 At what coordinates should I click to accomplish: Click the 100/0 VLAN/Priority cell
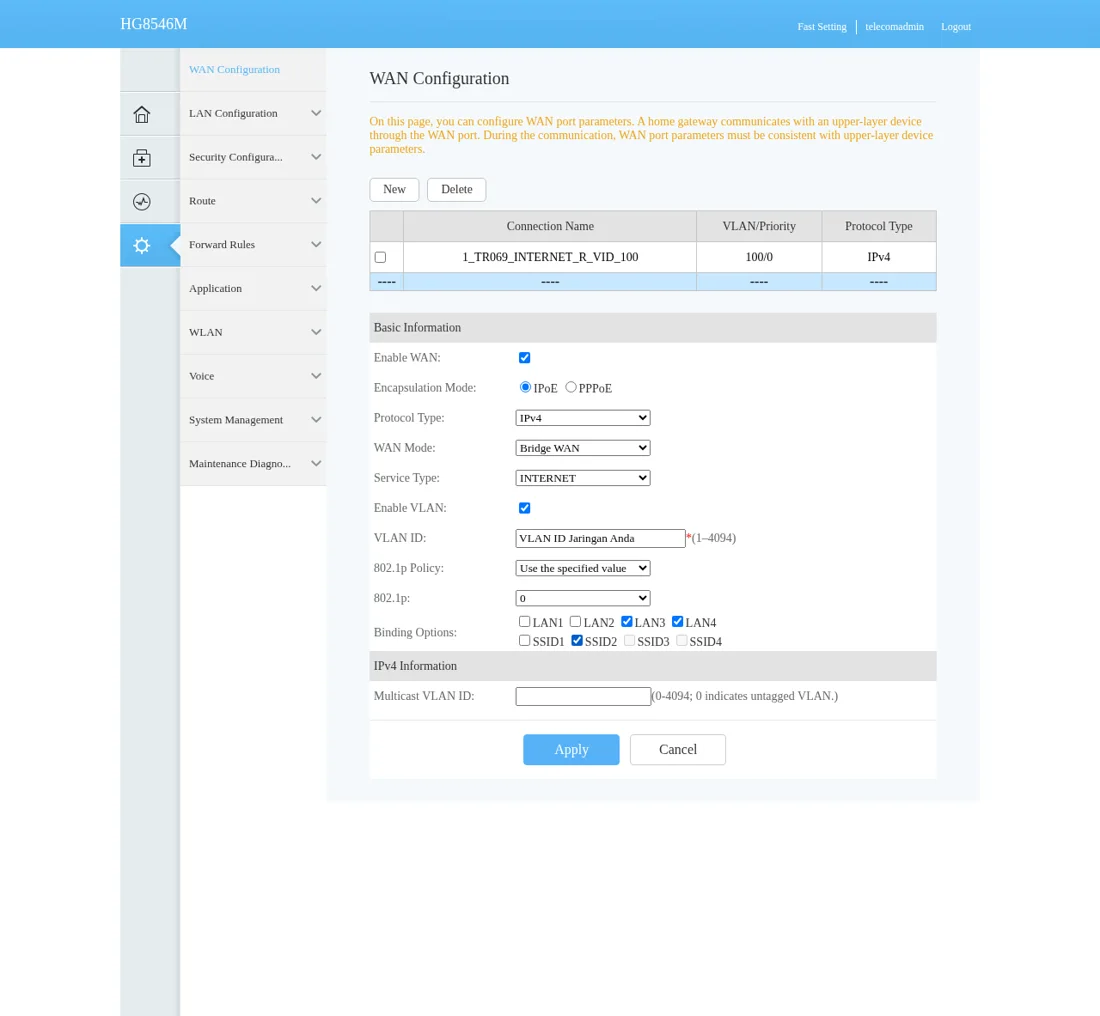pyautogui.click(x=759, y=257)
